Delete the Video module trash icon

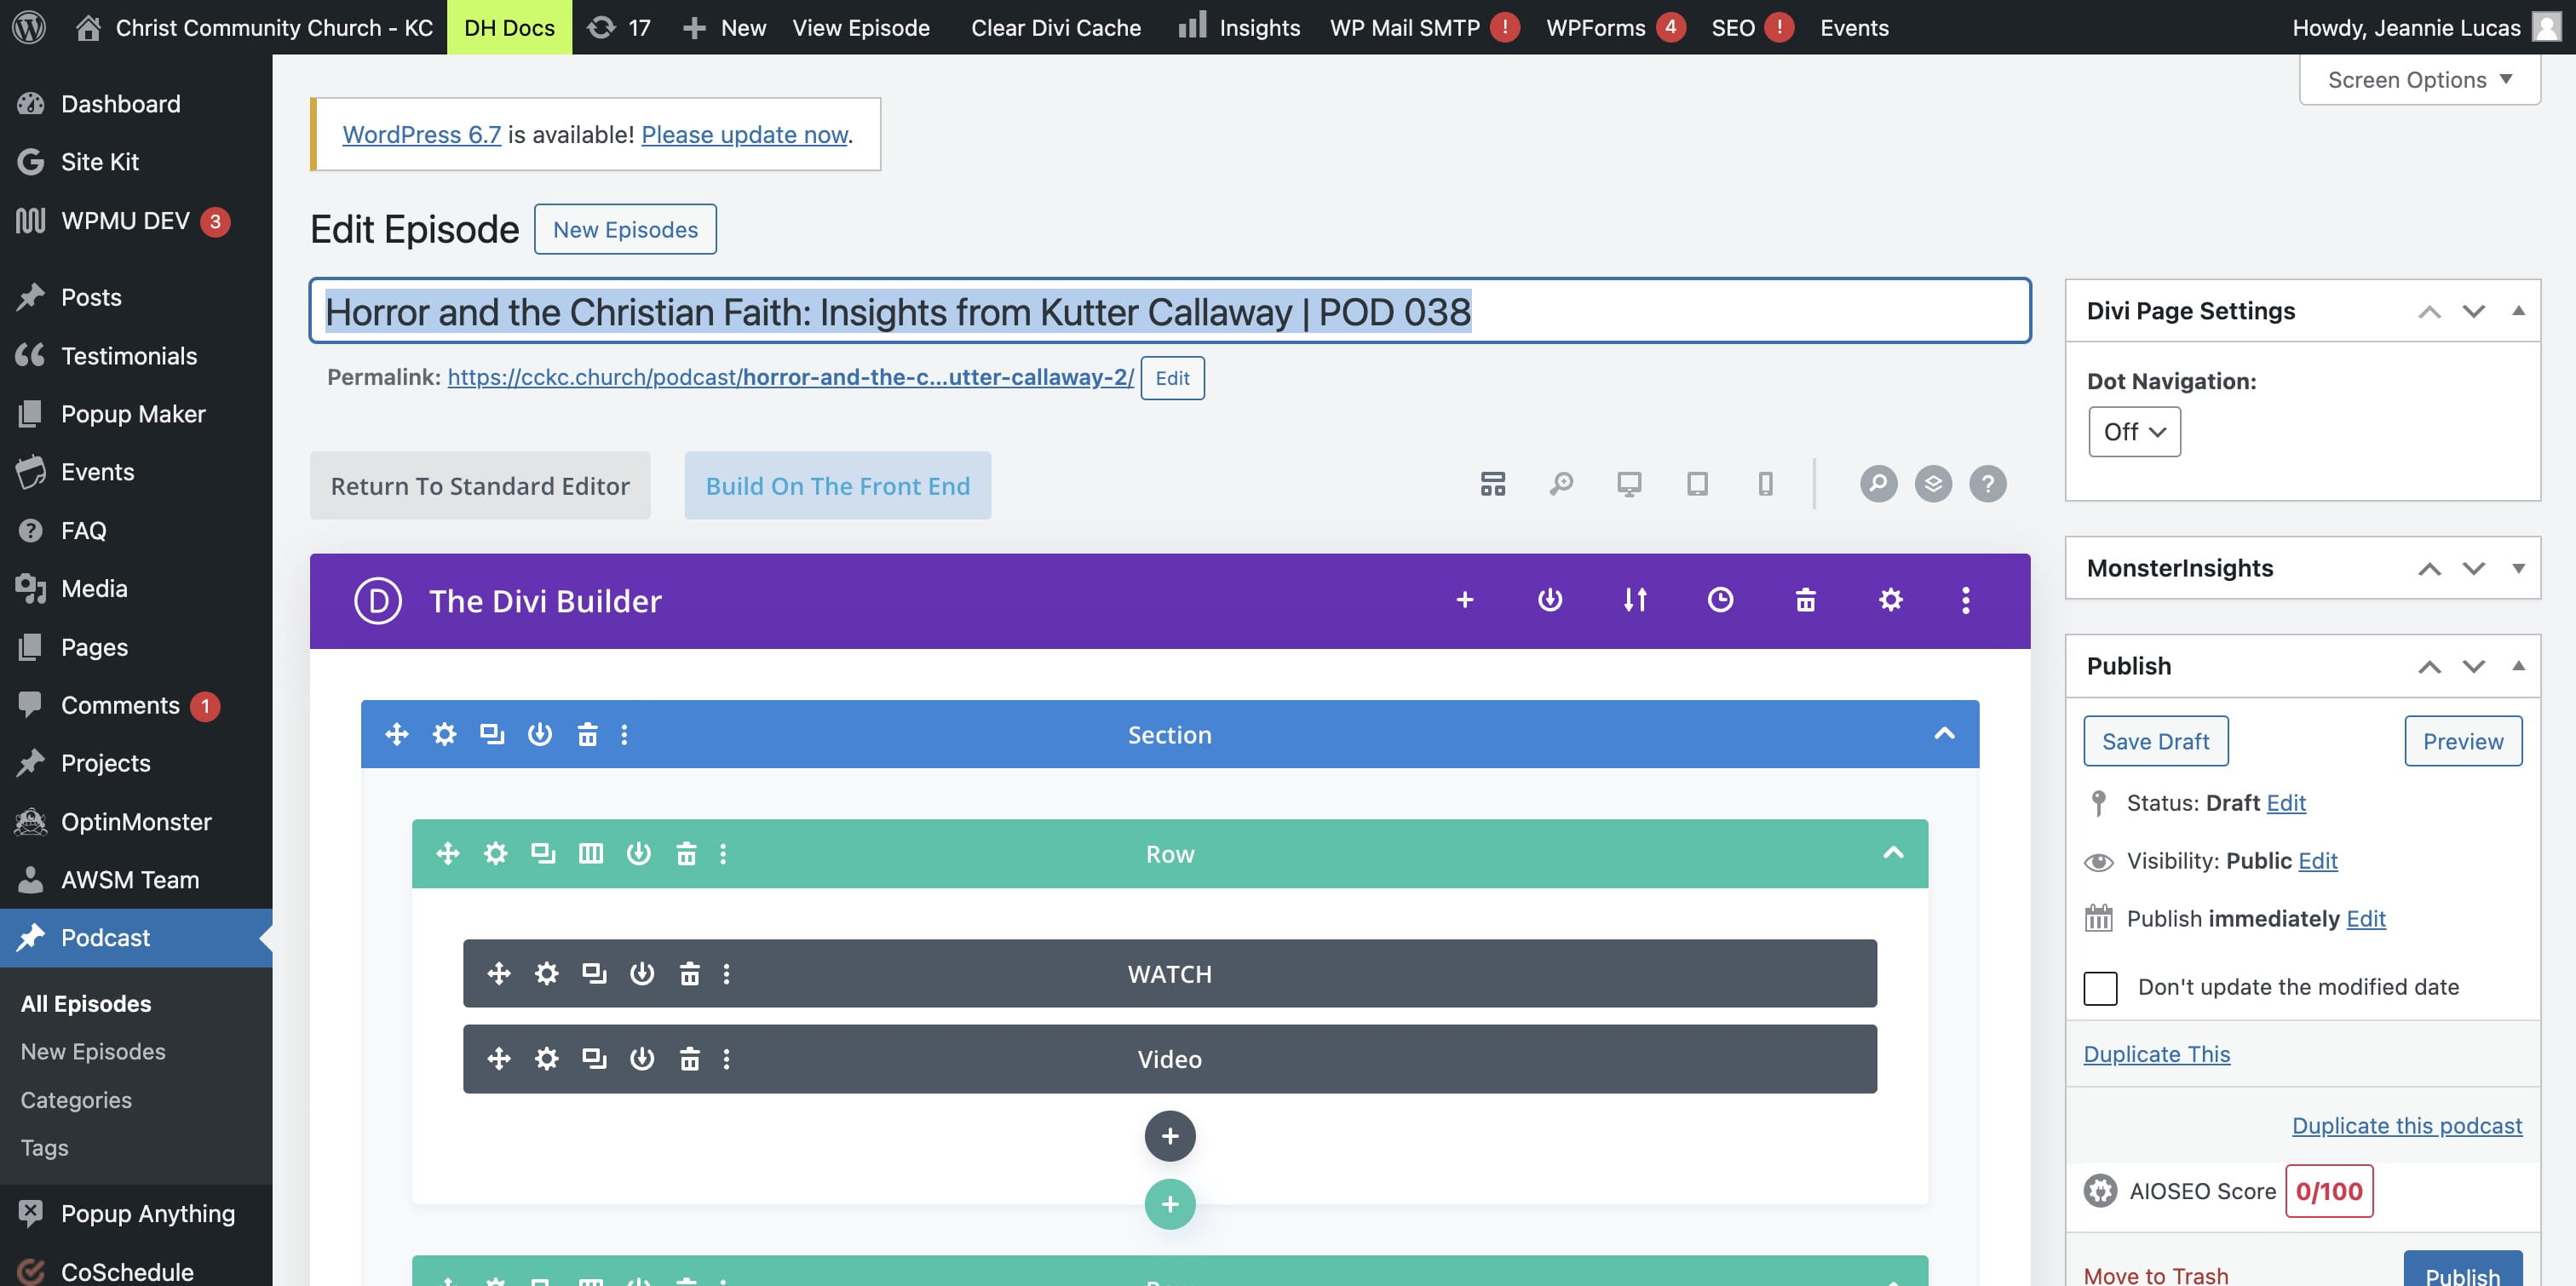(689, 1059)
